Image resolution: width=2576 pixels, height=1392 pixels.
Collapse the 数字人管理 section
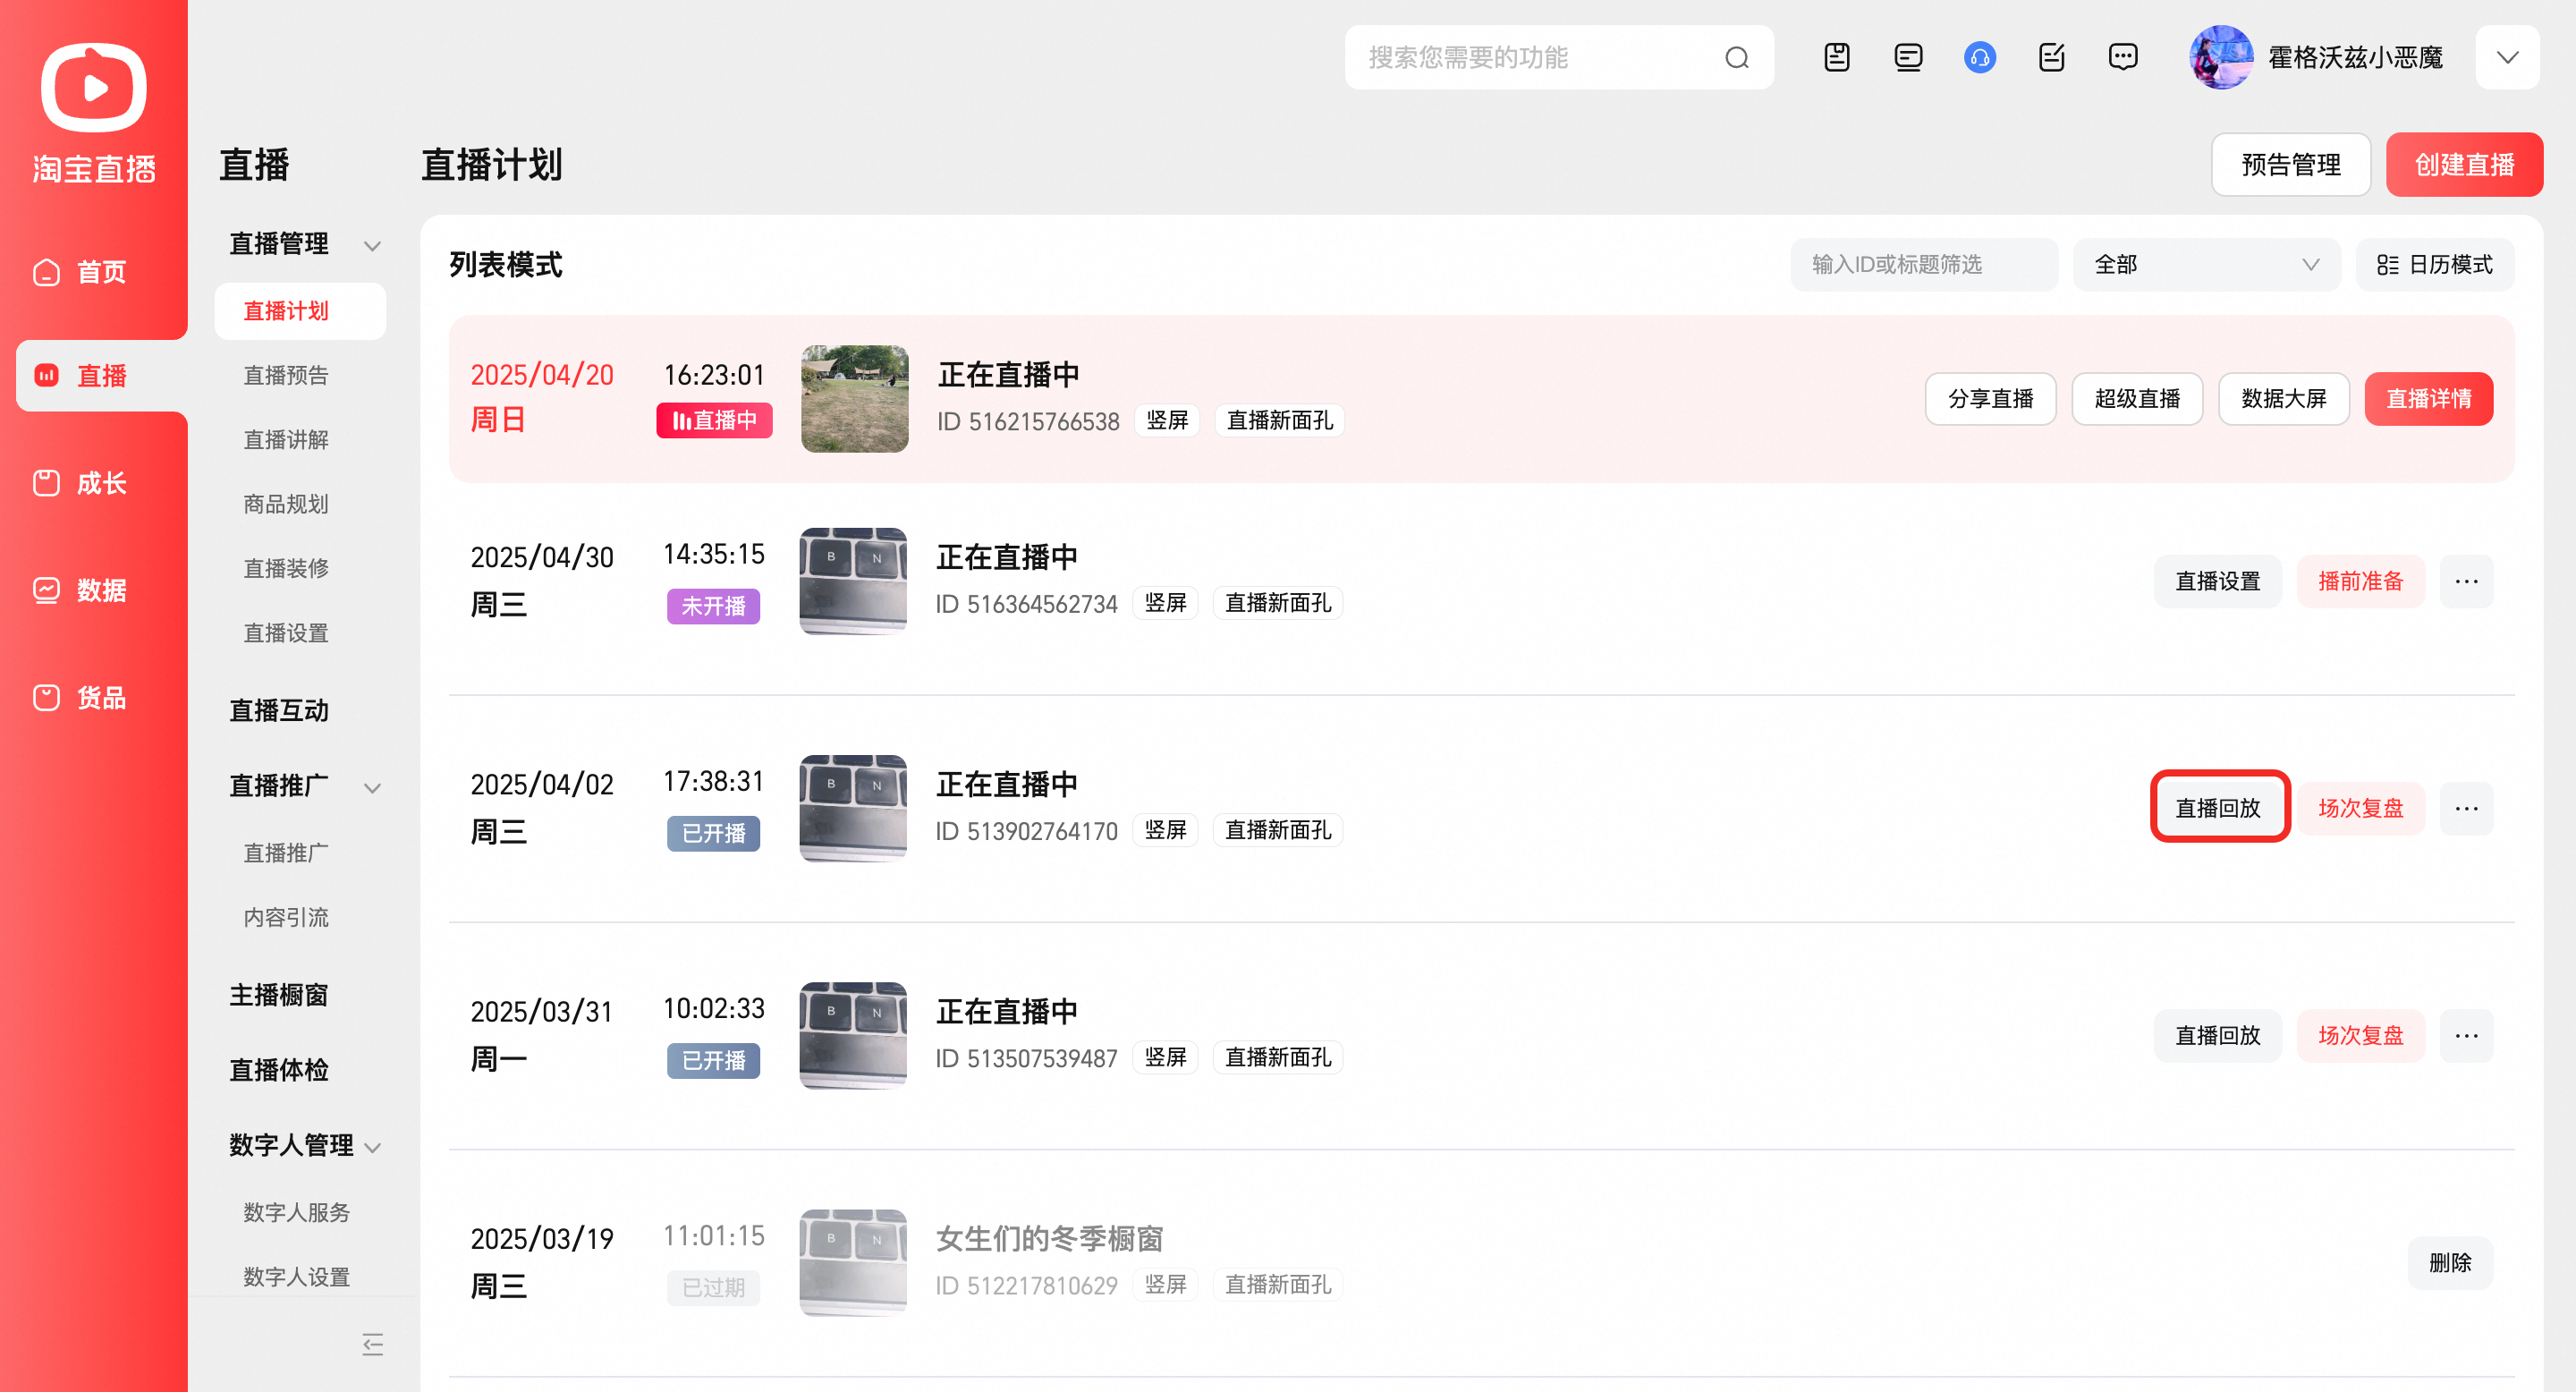tap(372, 1147)
